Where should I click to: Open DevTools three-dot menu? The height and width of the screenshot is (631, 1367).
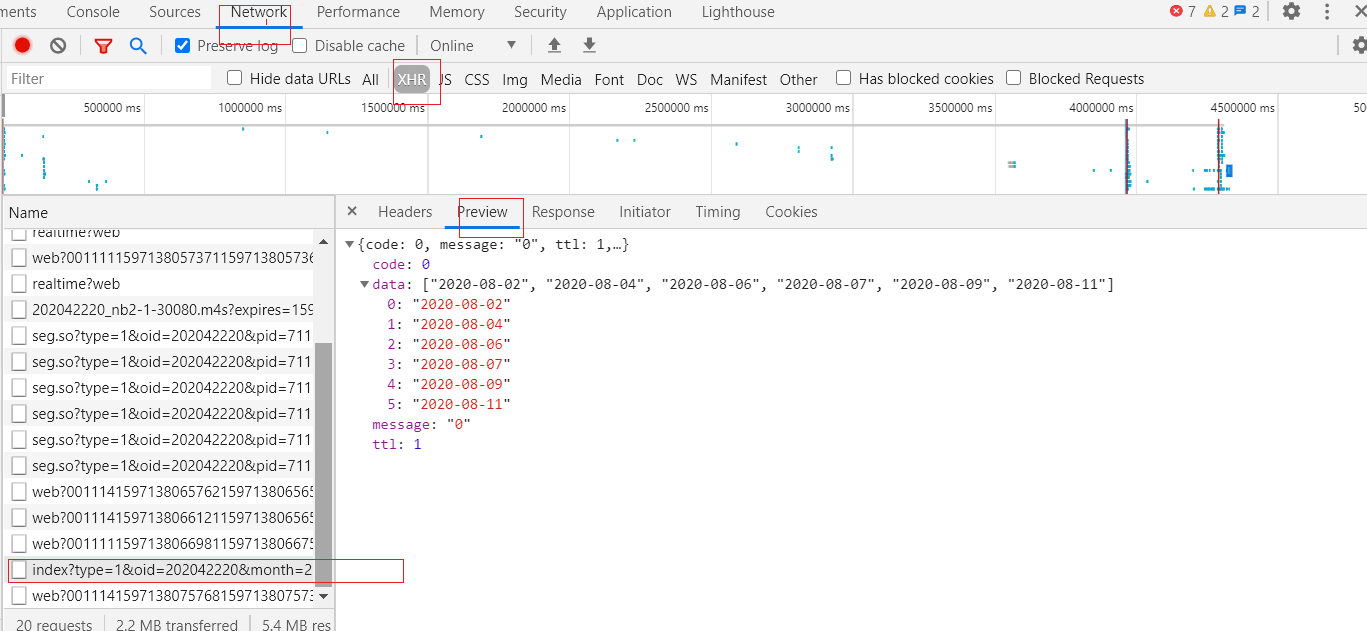coord(1327,12)
